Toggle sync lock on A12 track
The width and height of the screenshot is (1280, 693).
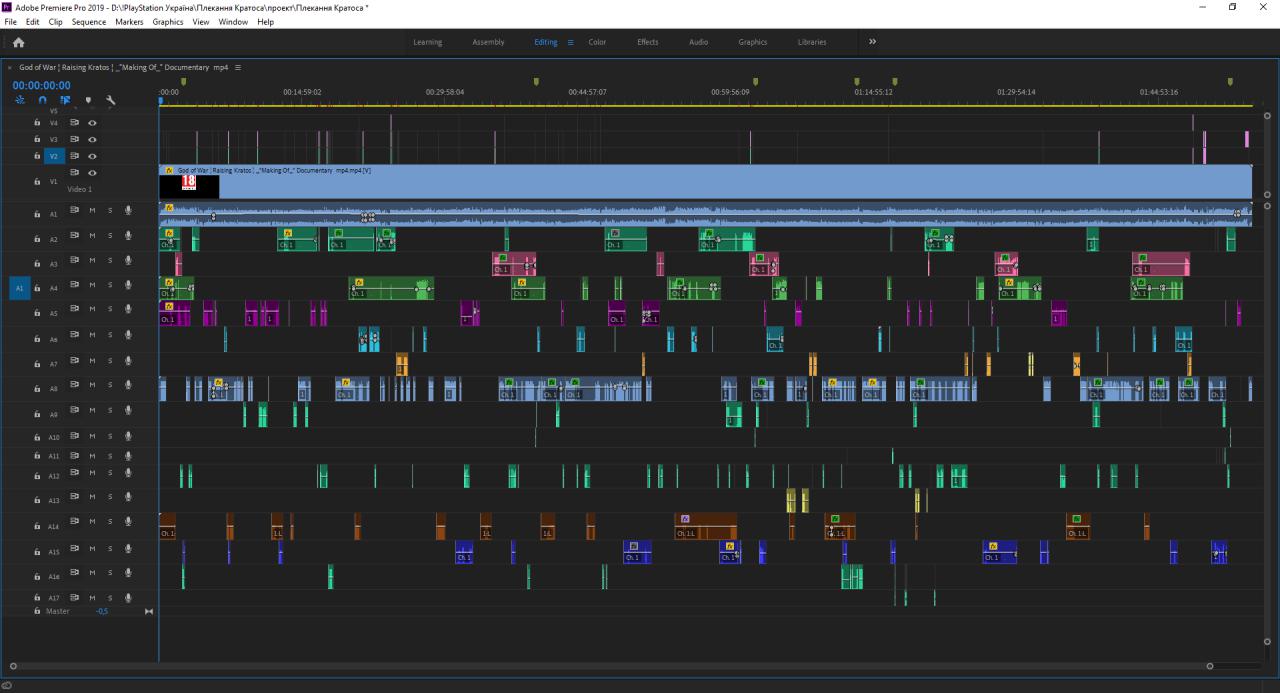74,473
